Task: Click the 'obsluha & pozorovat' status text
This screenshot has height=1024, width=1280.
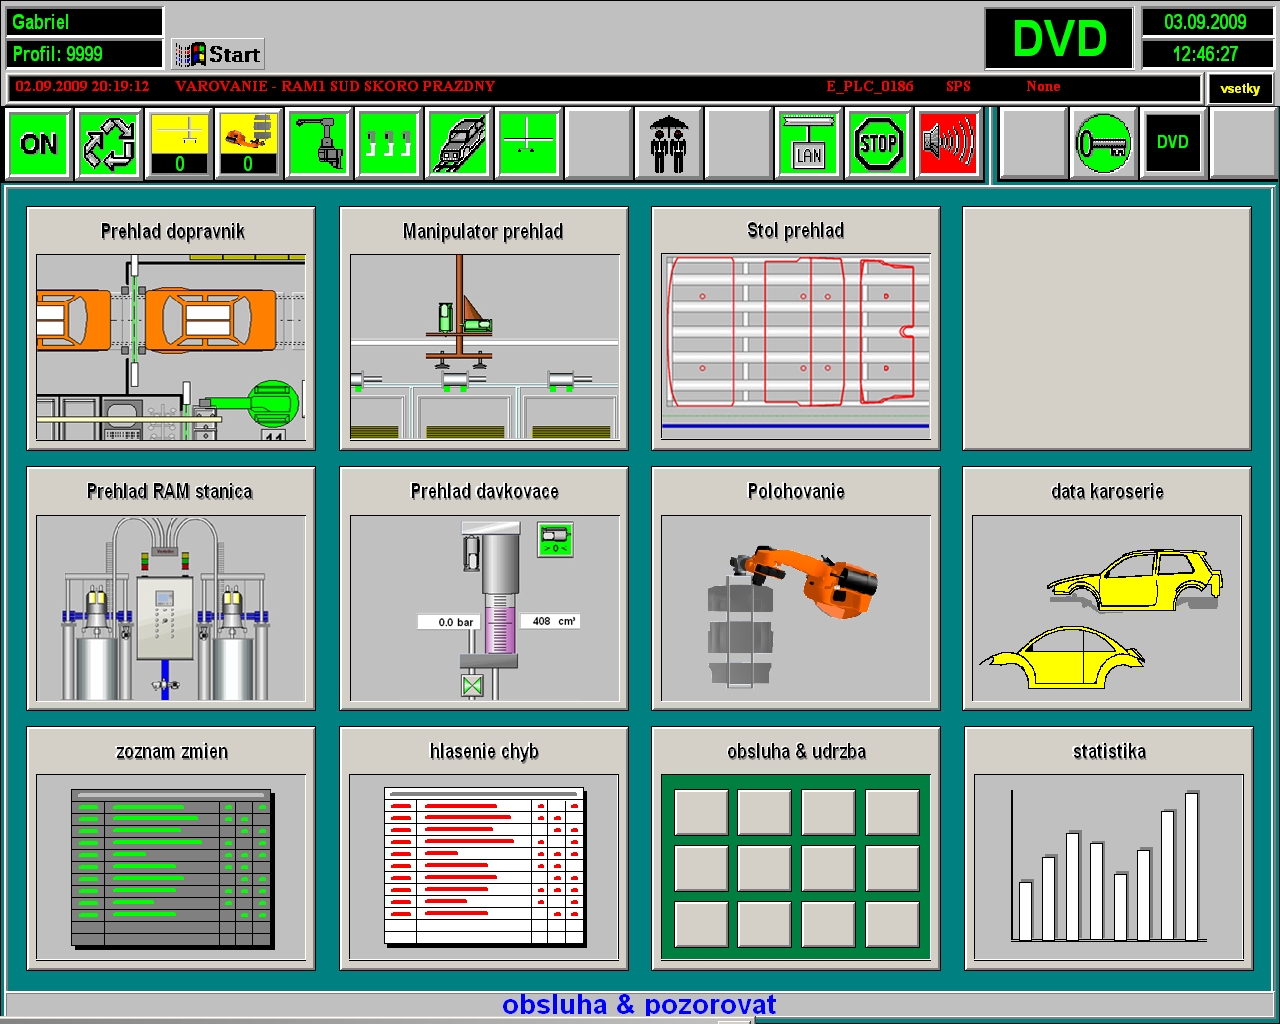Action: tap(639, 1005)
